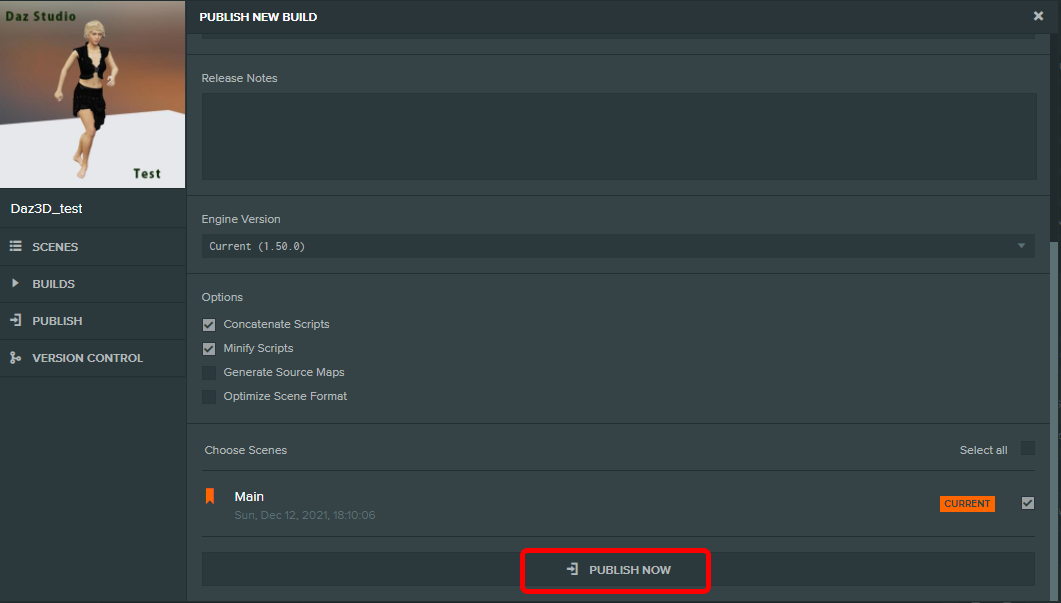Open VERSION CONTROL section
The image size is (1061, 603).
point(93,358)
